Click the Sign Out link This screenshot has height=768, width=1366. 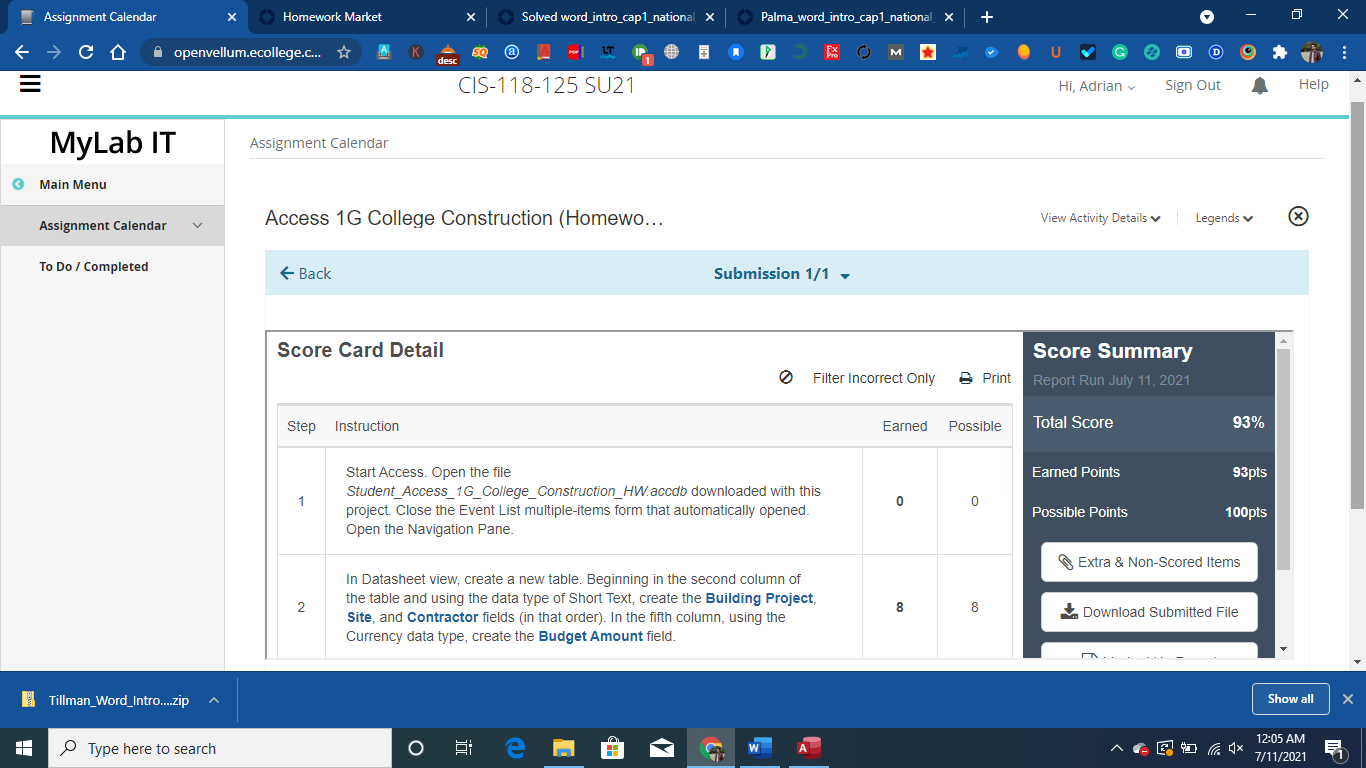(x=1193, y=85)
